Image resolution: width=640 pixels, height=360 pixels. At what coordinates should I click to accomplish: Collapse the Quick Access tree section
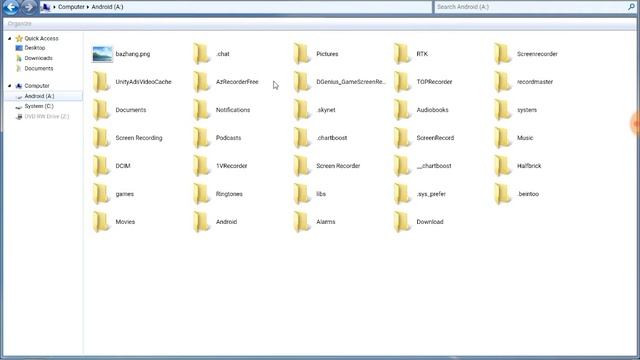pyautogui.click(x=9, y=38)
